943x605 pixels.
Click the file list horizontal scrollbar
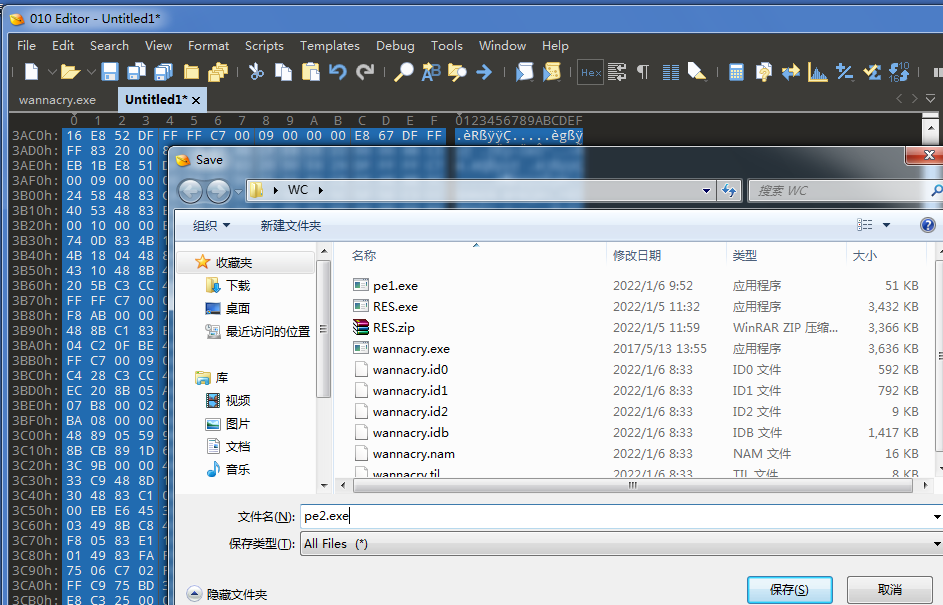tap(633, 485)
